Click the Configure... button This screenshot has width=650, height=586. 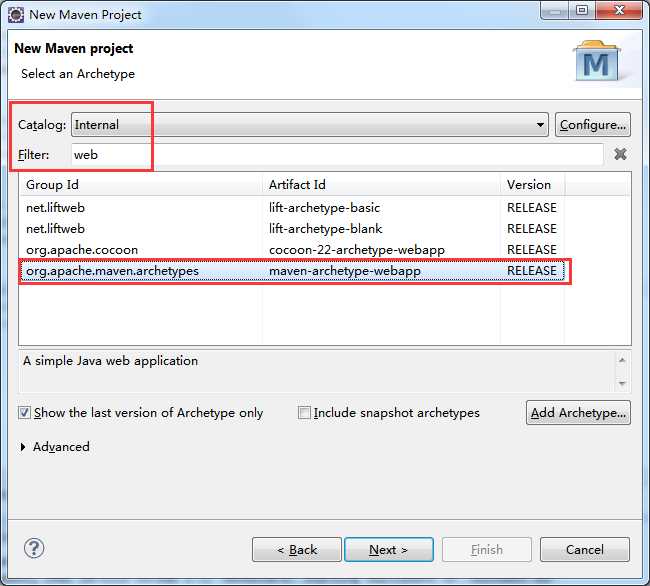(x=593, y=124)
